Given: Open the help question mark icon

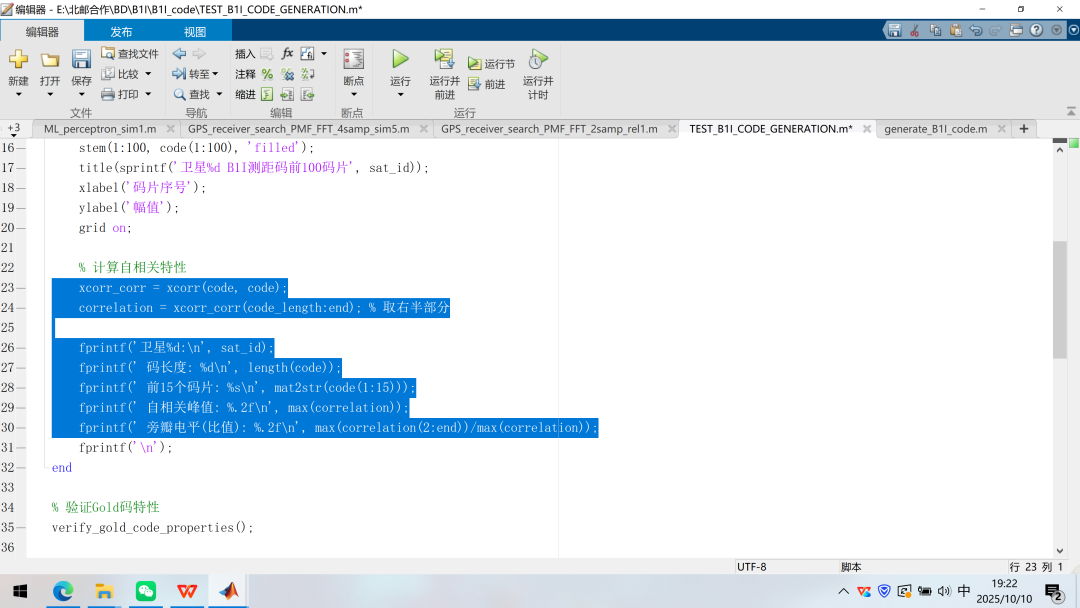Looking at the screenshot, I should [1036, 31].
